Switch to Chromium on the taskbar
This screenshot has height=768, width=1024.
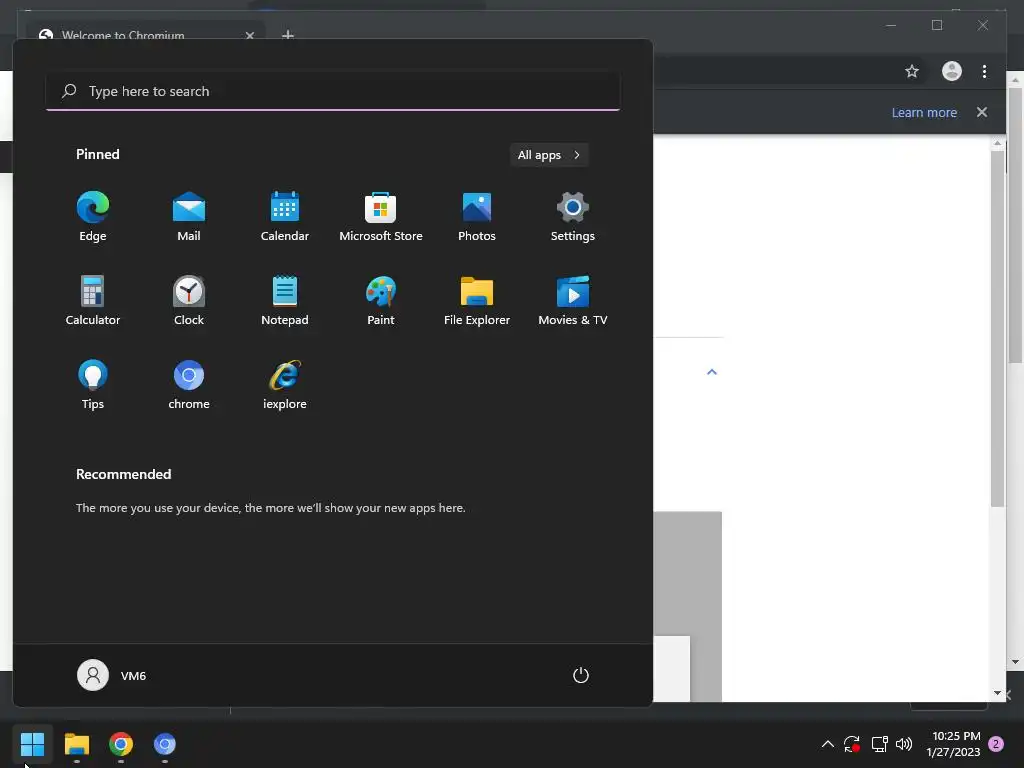(x=165, y=744)
